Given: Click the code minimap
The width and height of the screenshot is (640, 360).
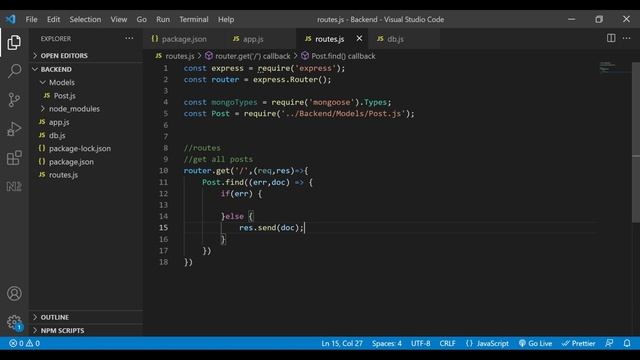Looking at the screenshot, I should (614, 67).
